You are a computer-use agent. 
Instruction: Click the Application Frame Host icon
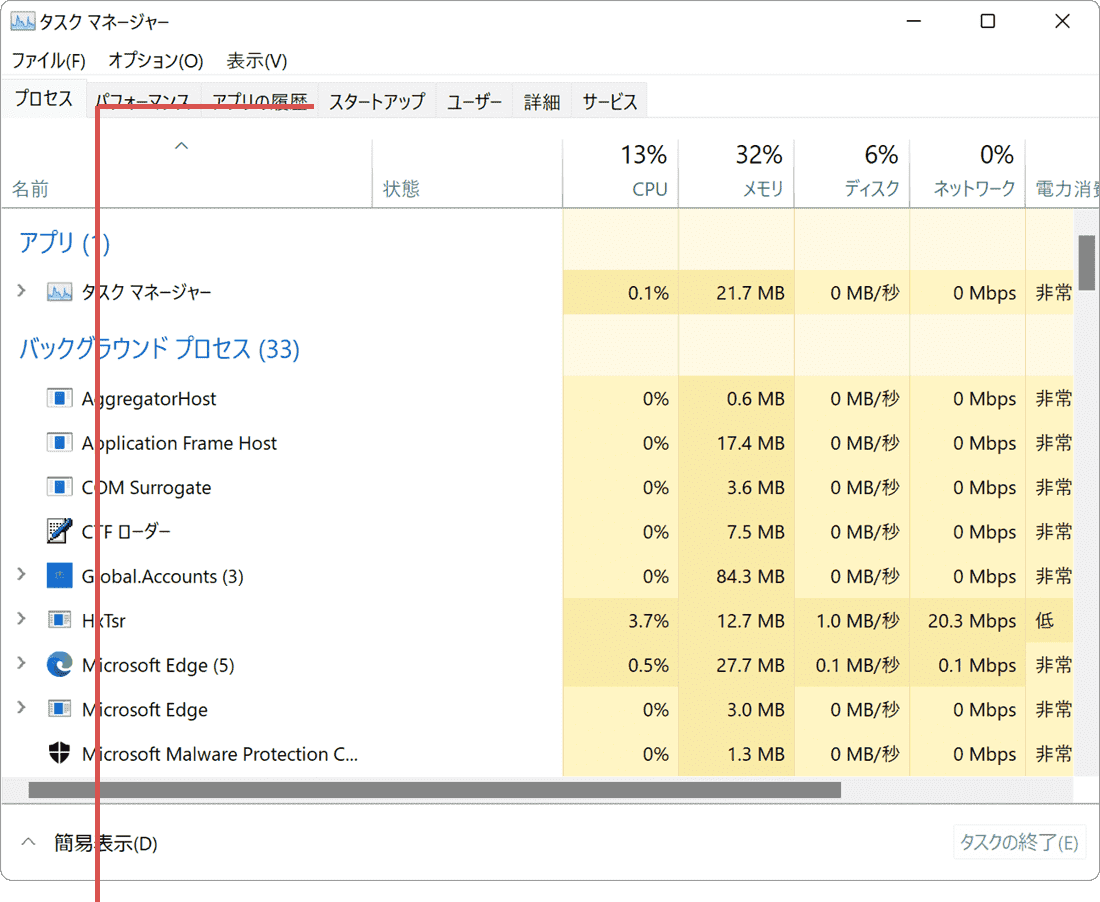click(60, 443)
